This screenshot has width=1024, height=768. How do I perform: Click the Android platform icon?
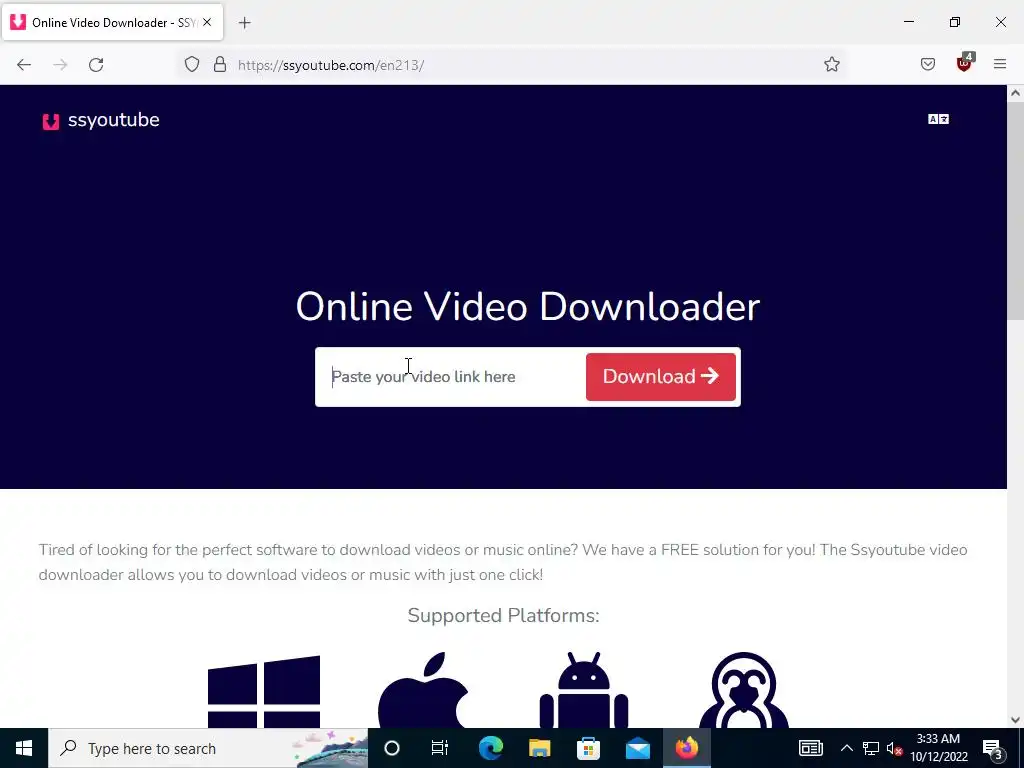click(x=584, y=690)
